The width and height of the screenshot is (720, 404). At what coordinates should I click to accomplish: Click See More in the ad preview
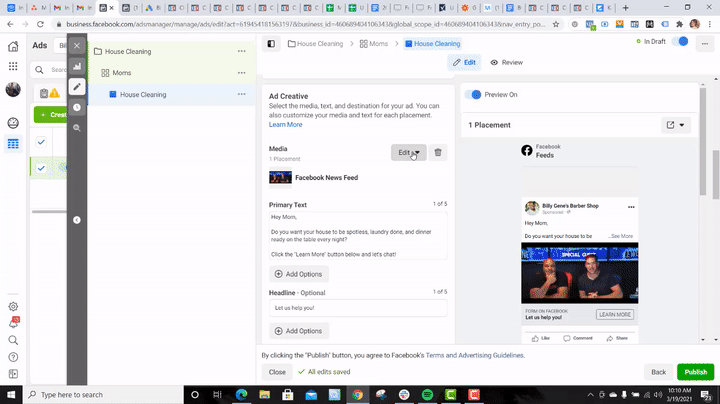coord(621,236)
